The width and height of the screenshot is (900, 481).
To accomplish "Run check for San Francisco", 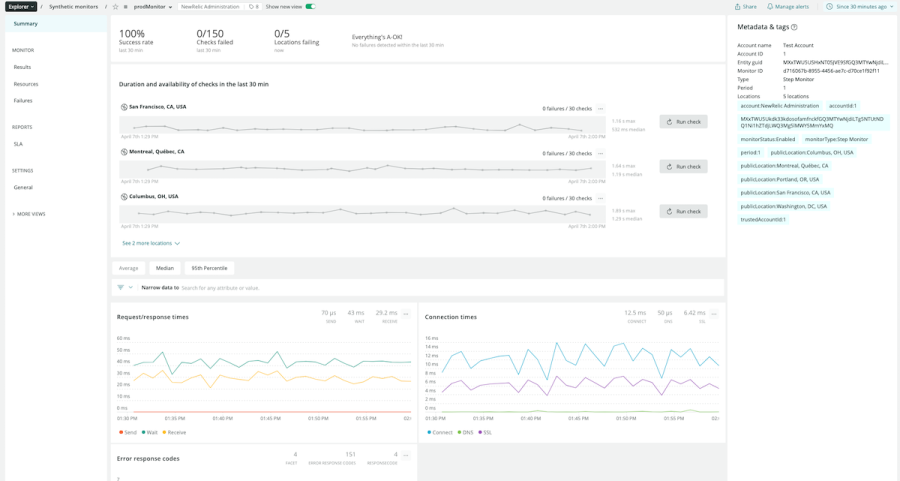I will click(x=684, y=122).
